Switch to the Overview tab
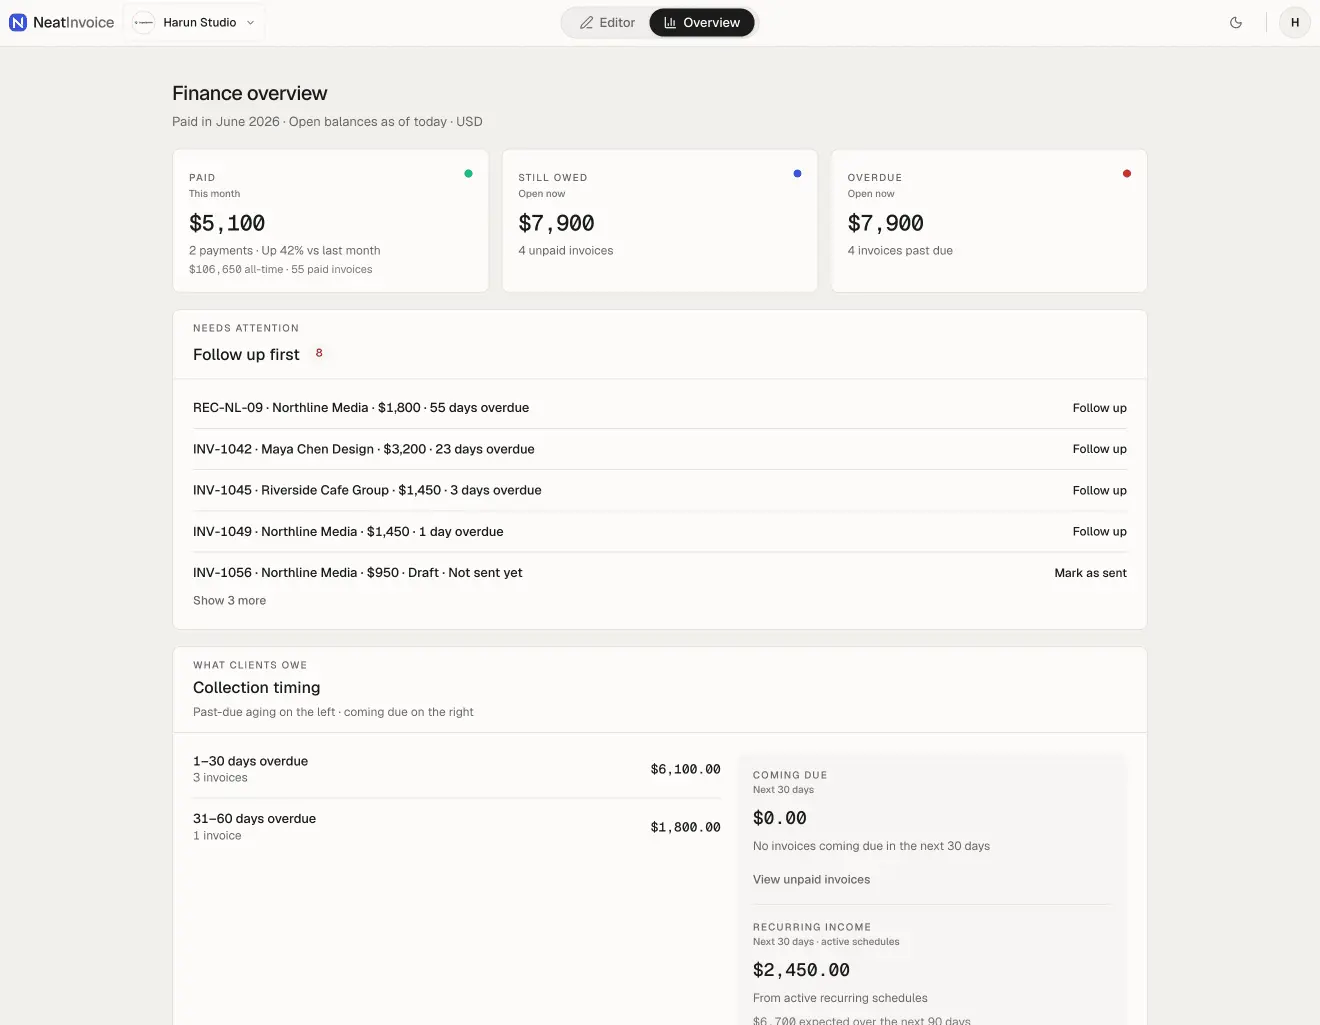 coord(702,22)
